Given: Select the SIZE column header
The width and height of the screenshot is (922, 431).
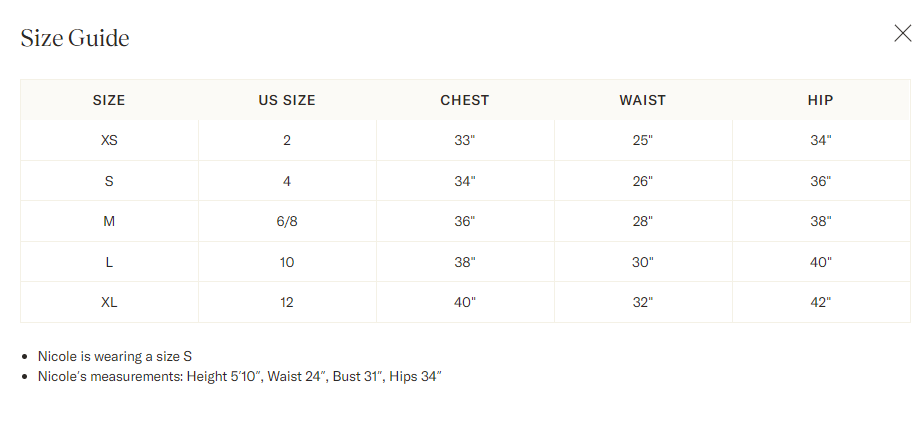Looking at the screenshot, I should [109, 100].
